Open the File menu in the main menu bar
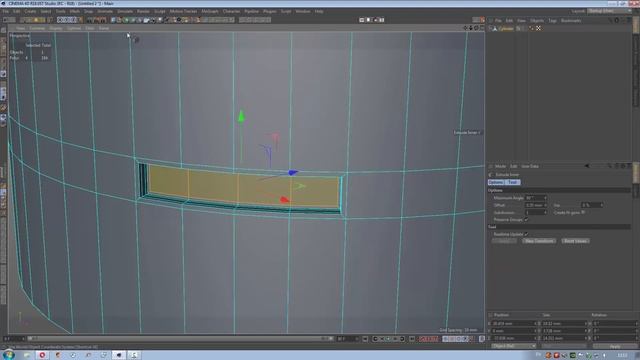This screenshot has height=360, width=640. (5, 11)
